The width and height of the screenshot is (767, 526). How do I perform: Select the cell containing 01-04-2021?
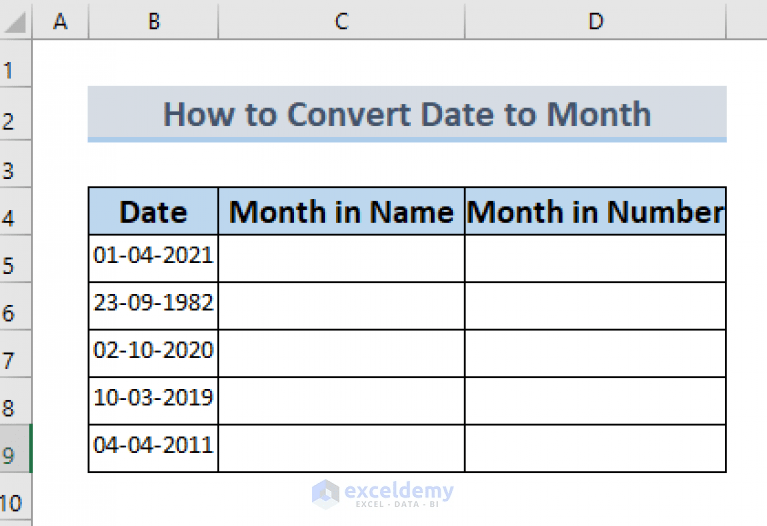[x=154, y=259]
